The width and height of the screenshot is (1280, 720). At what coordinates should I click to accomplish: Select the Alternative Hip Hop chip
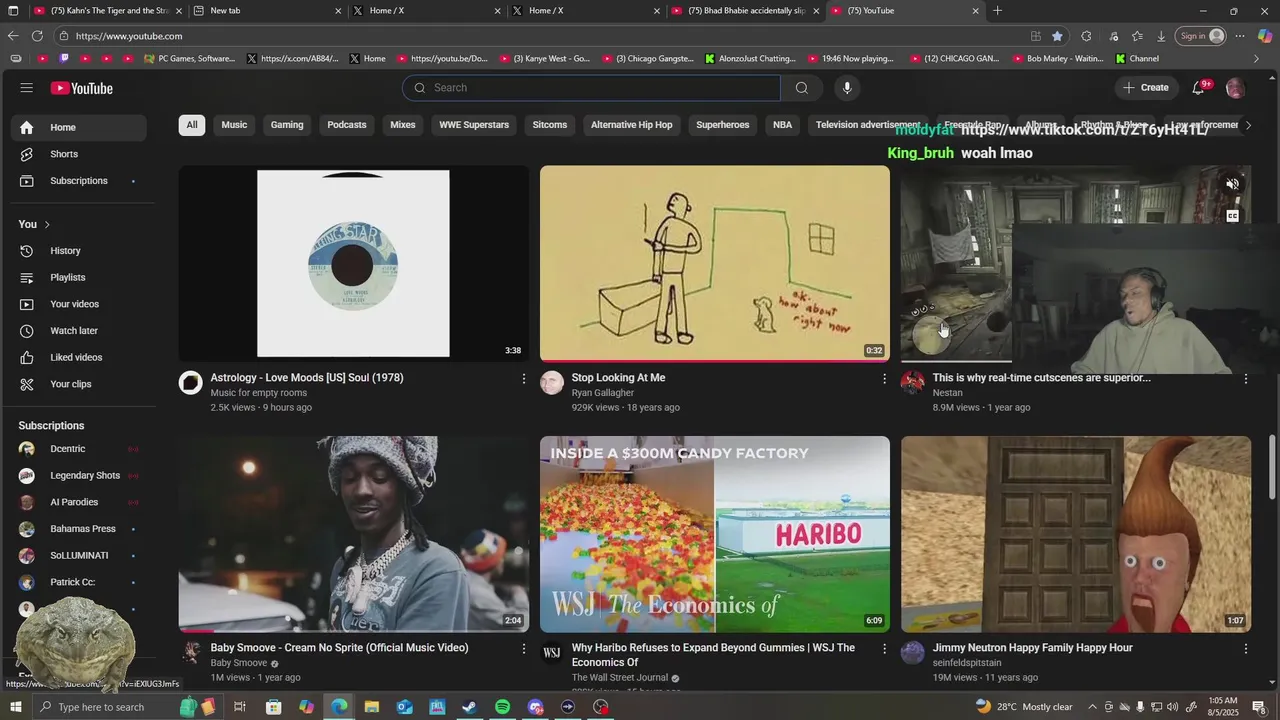[631, 125]
